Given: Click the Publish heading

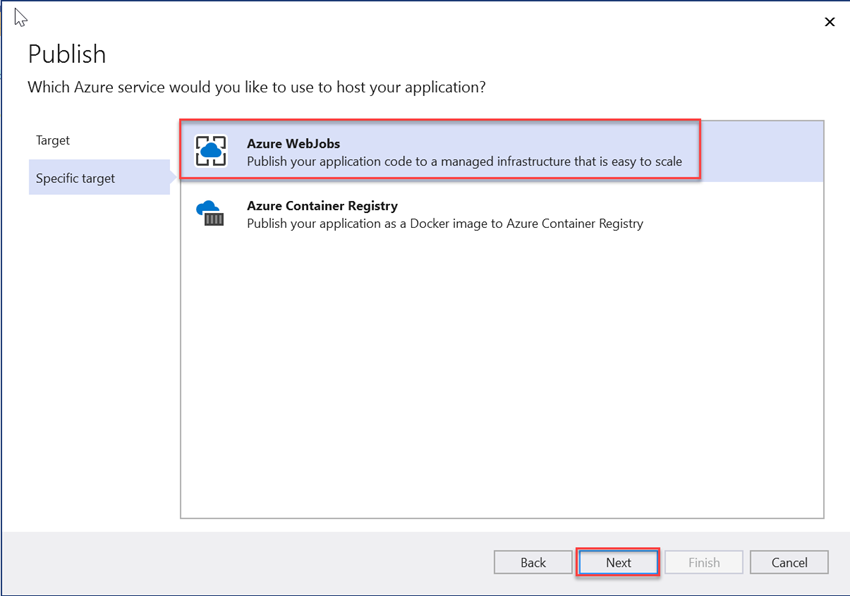Looking at the screenshot, I should (x=67, y=54).
